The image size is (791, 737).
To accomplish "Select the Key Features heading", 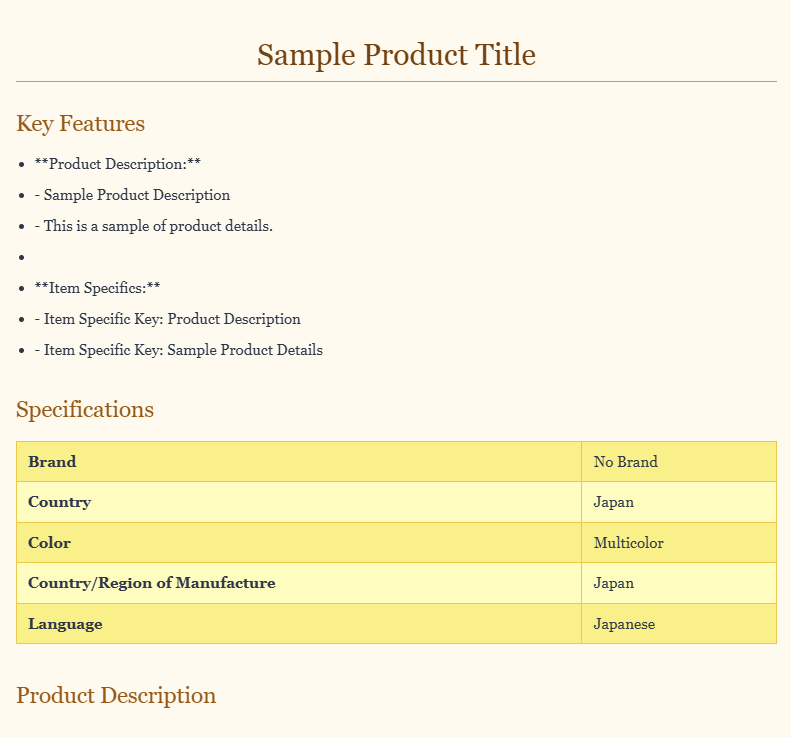I will coord(80,124).
